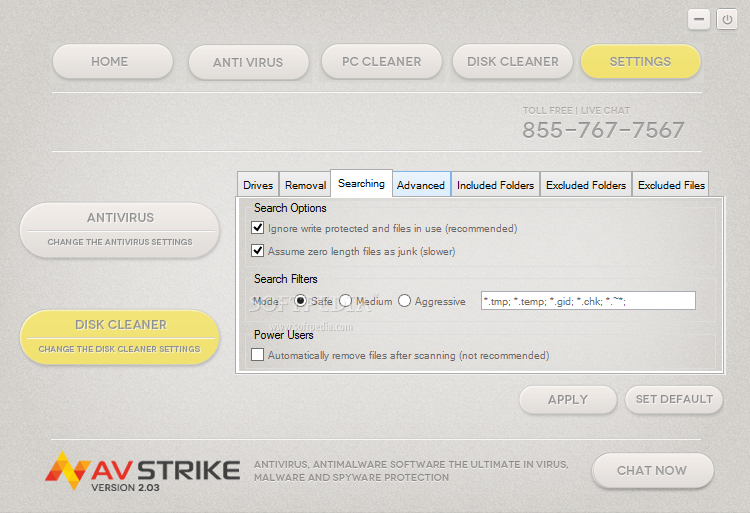Viewport: 750px width, 513px height.
Task: Open the HOME section
Action: coord(112,62)
